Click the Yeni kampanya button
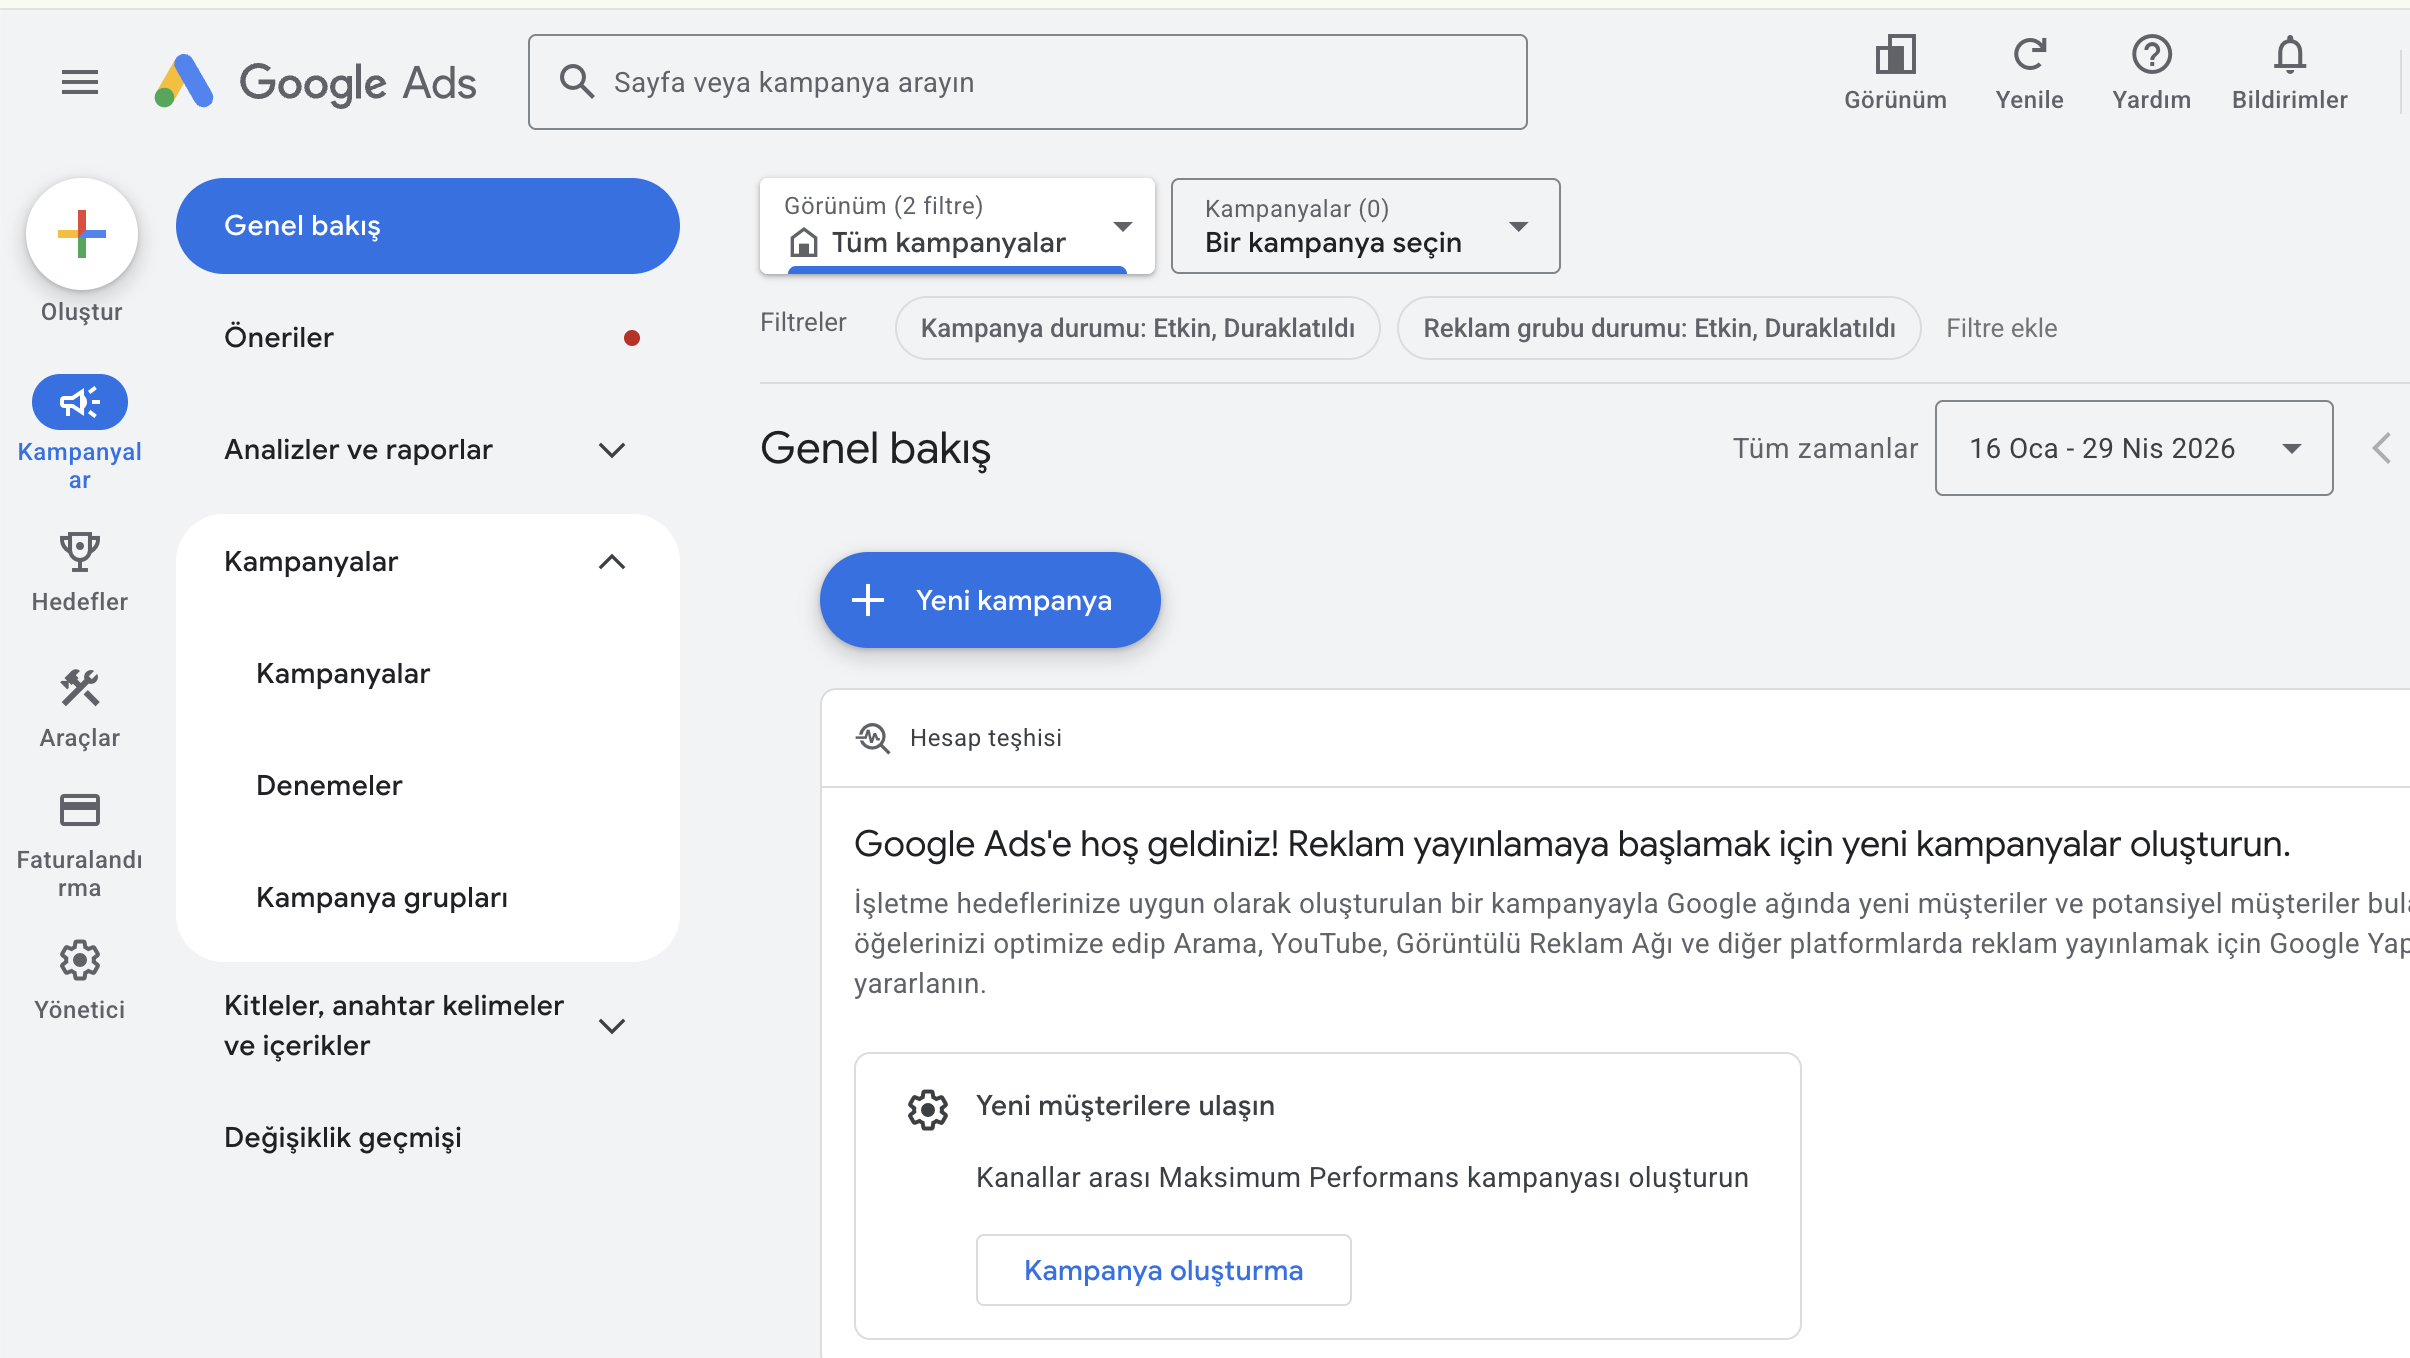Screen dimensions: 2410x1358 (990, 600)
